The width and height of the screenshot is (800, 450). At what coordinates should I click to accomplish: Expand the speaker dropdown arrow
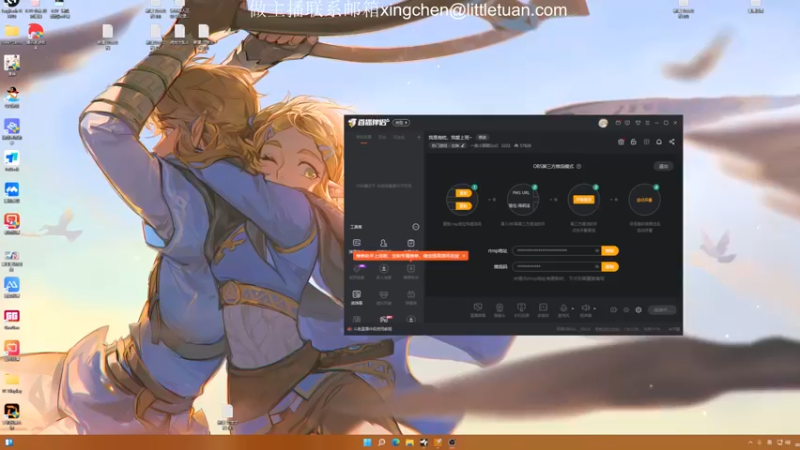(595, 309)
